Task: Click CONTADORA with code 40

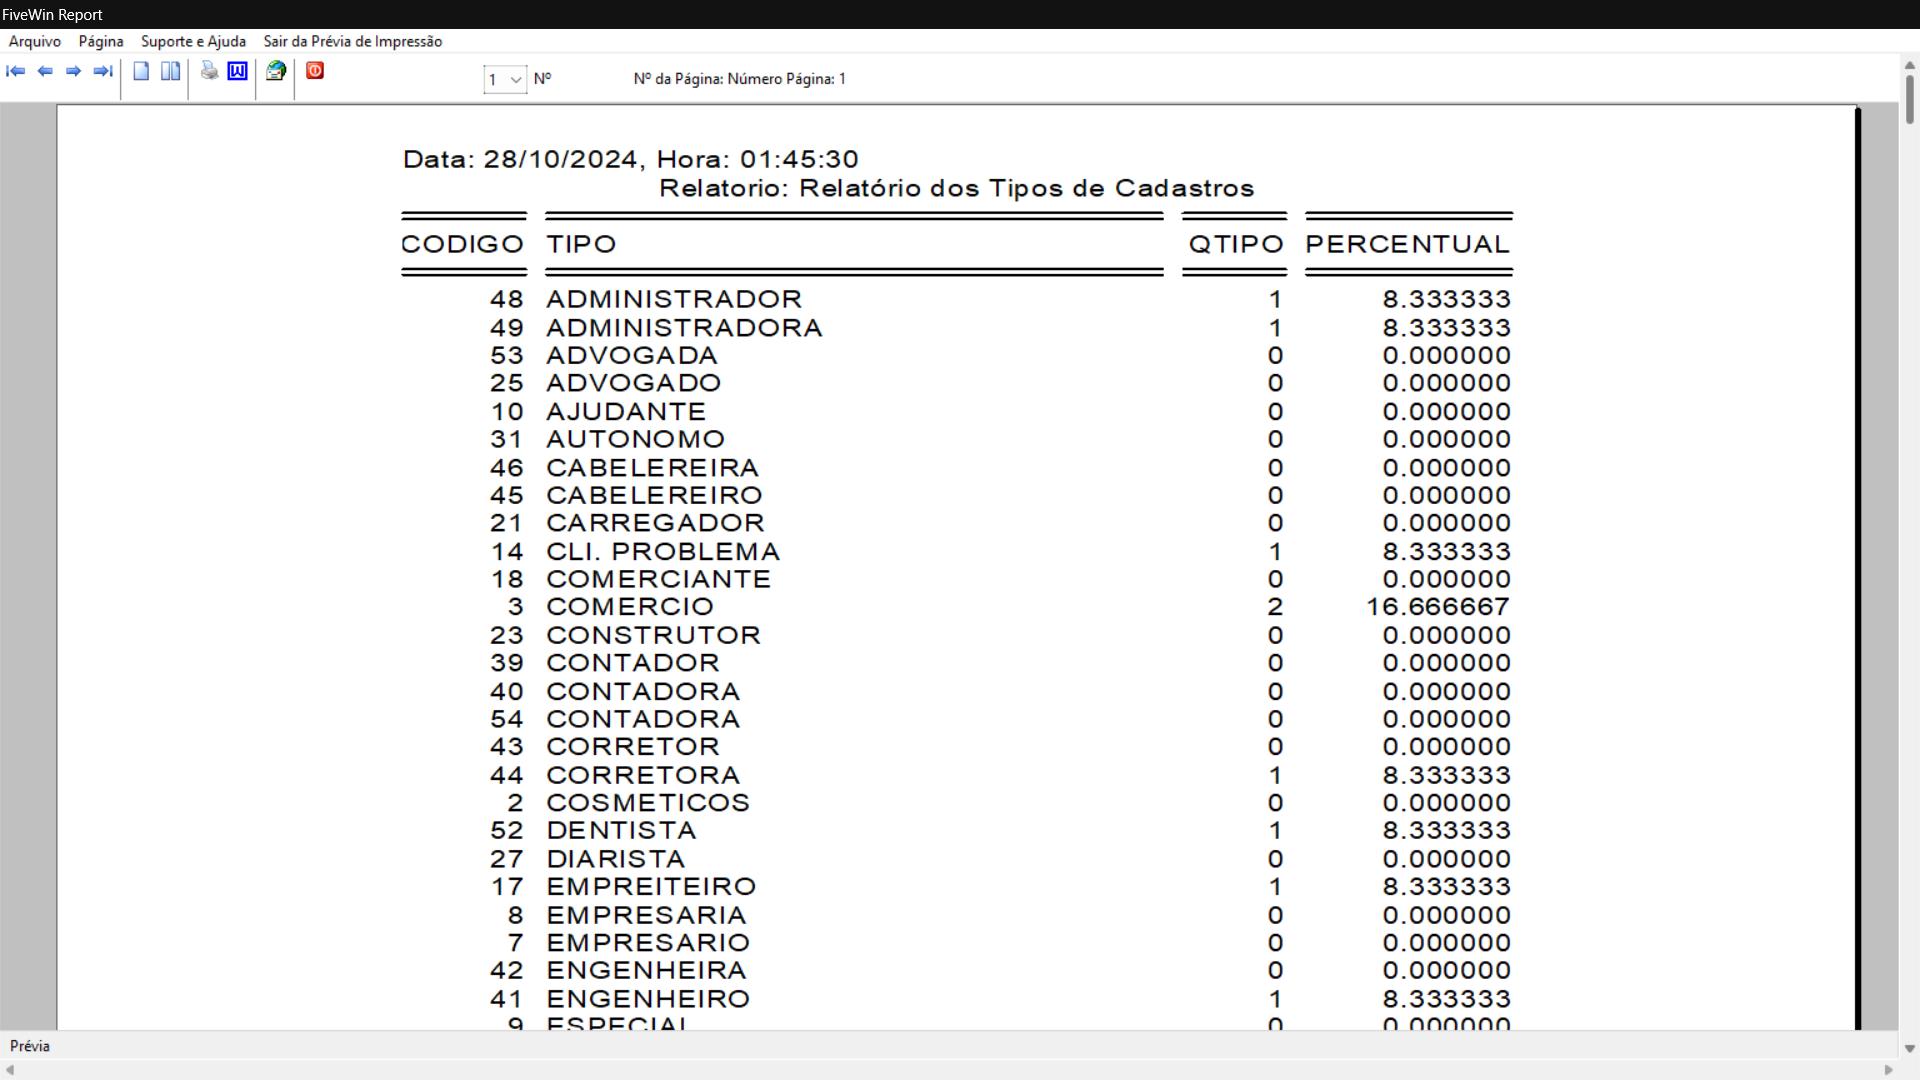Action: [x=643, y=692]
